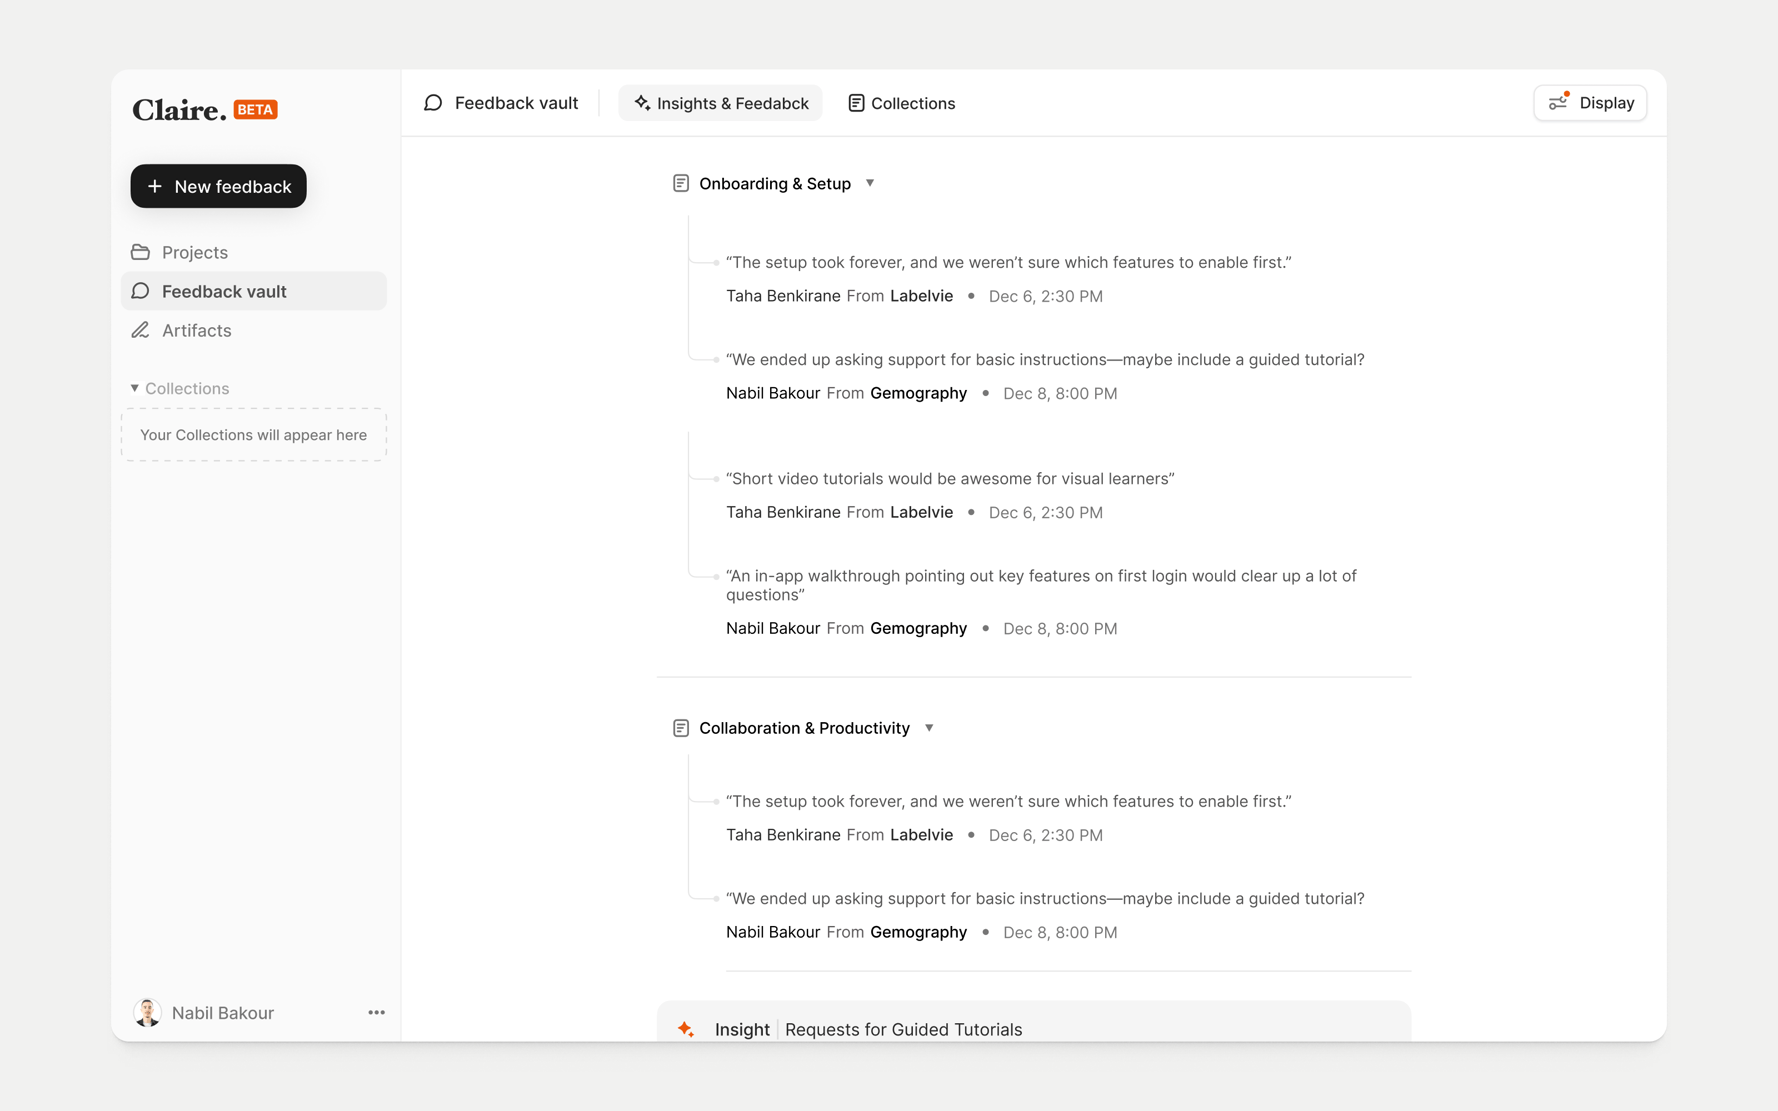
Task: Collapse the Onboarding & Setup group
Action: (870, 183)
